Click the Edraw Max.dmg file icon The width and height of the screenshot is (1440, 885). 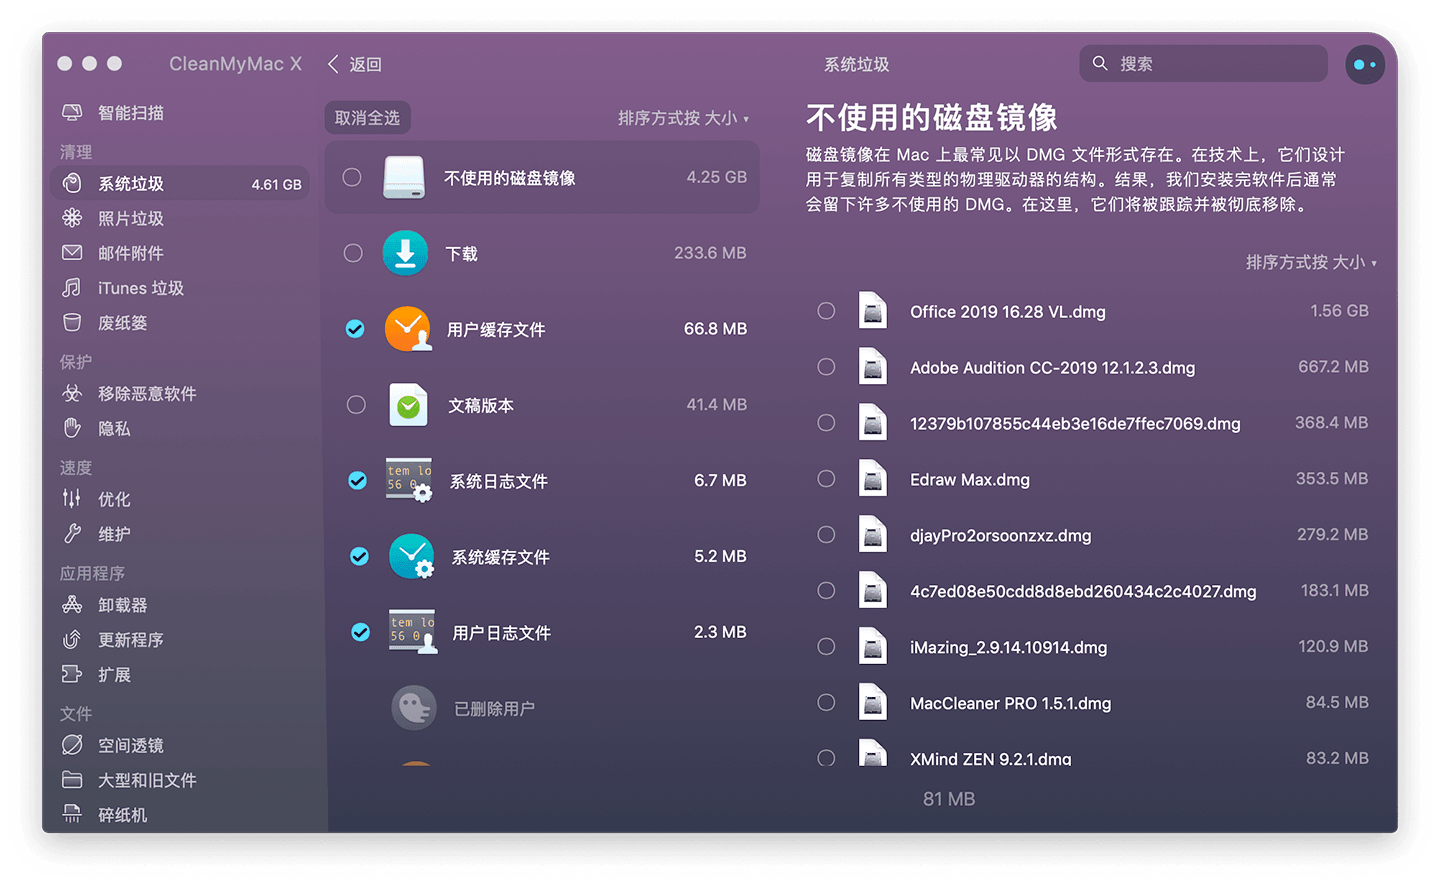coord(873,479)
